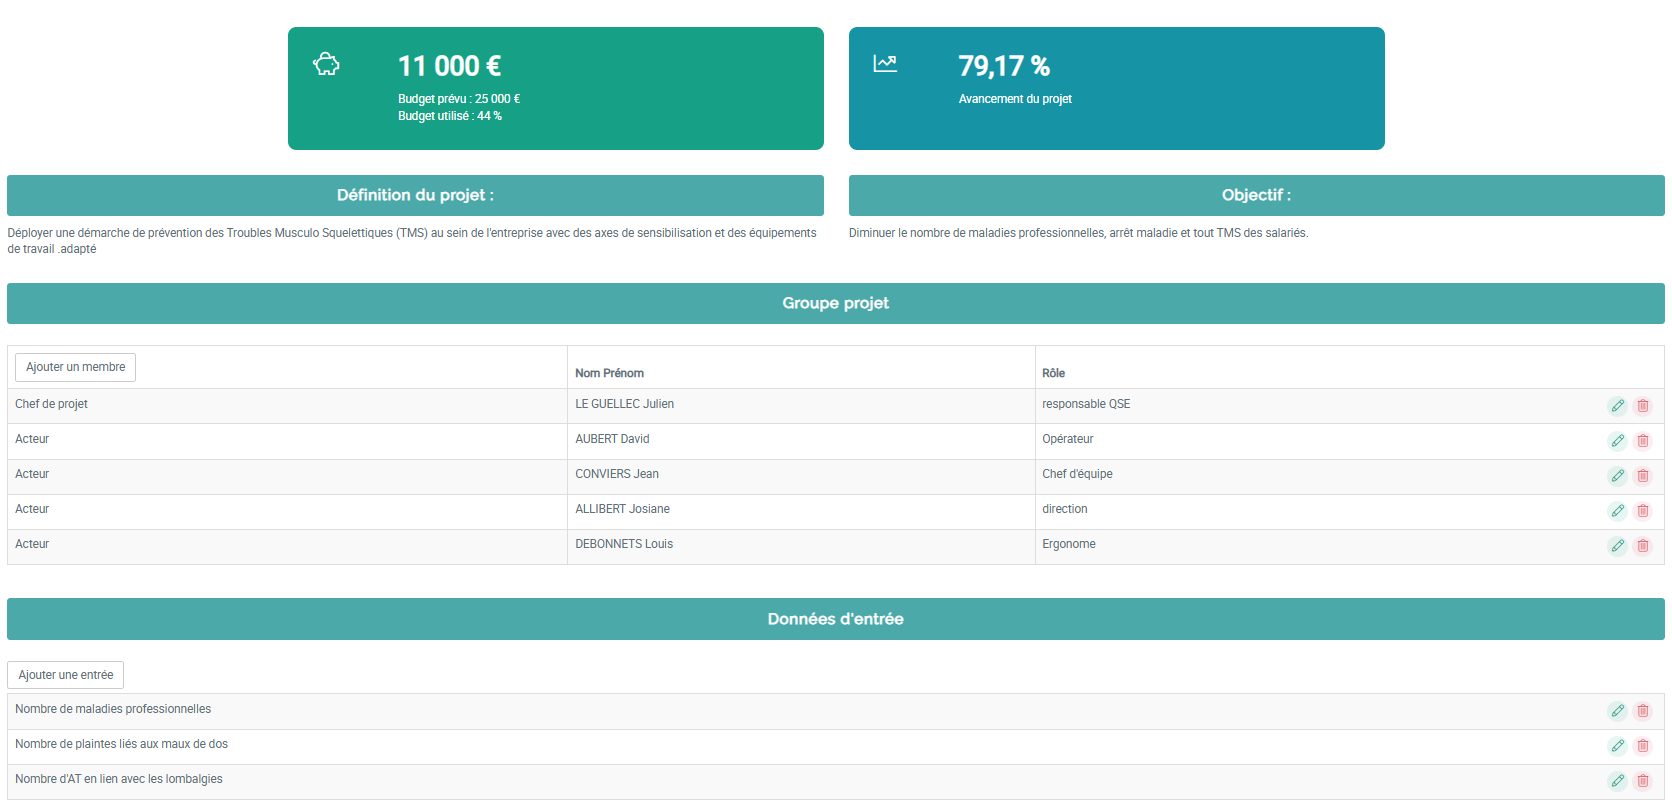Click 'Nombre d'AT en lien avec les lombalgies'
Screen dimensions: 1672x812
119,779
